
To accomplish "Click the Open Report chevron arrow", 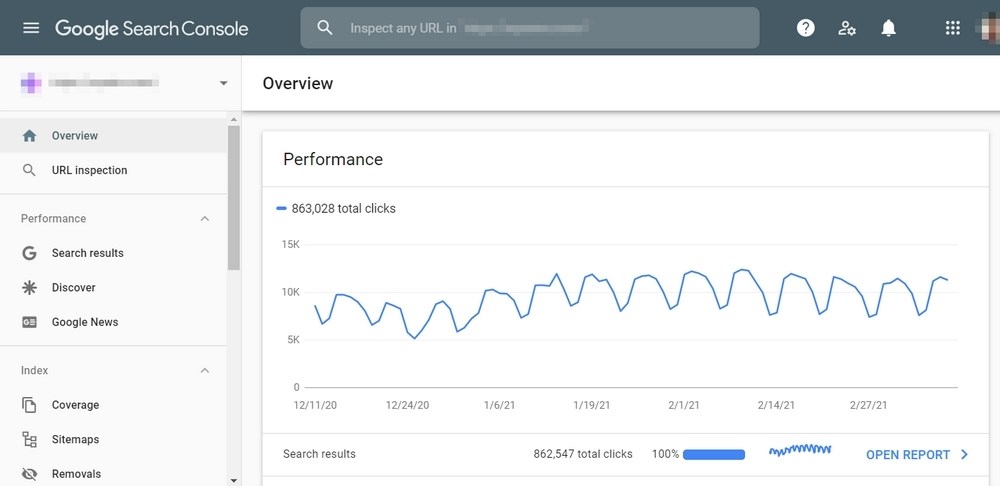I will coord(964,455).
